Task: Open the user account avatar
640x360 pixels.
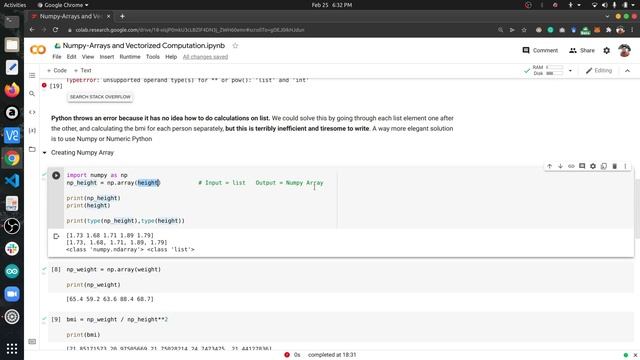Action: pyautogui.click(x=624, y=50)
